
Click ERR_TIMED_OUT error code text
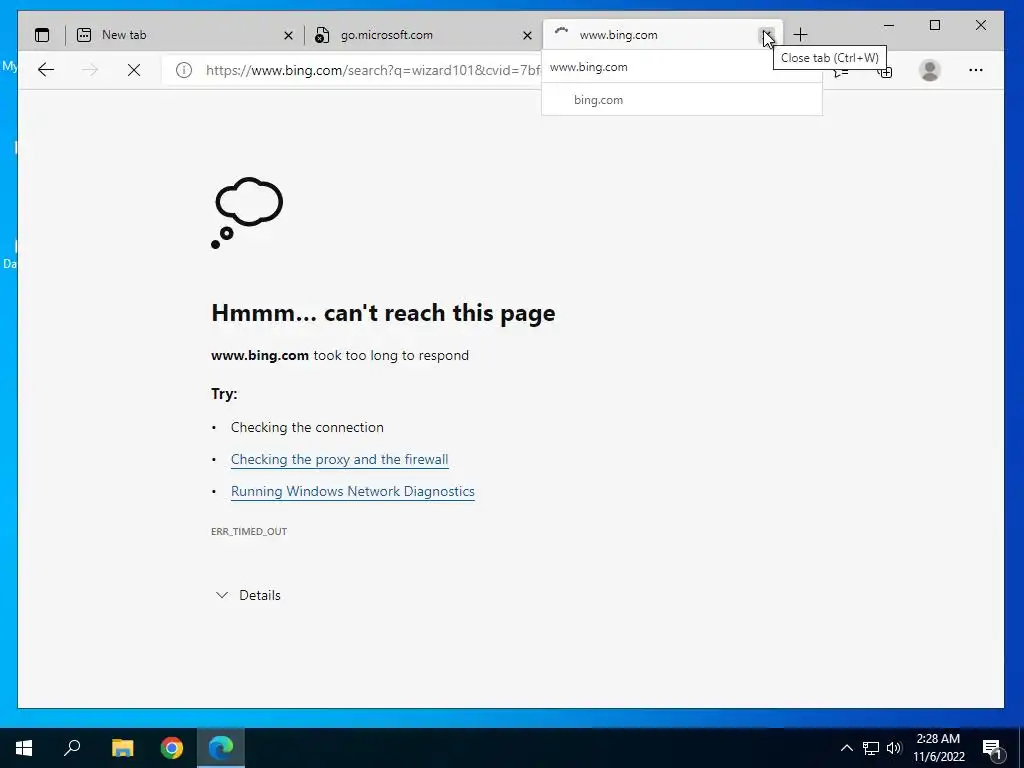(249, 532)
